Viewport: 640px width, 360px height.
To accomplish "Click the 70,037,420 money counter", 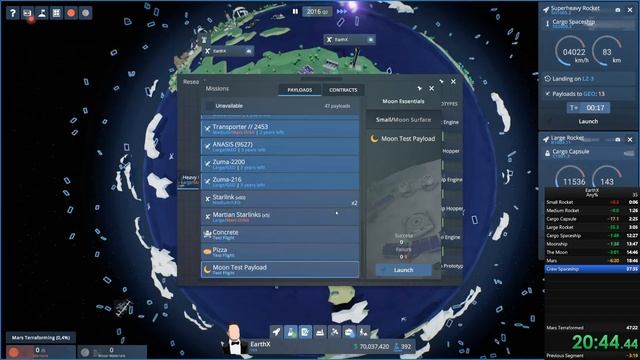I will pos(371,347).
